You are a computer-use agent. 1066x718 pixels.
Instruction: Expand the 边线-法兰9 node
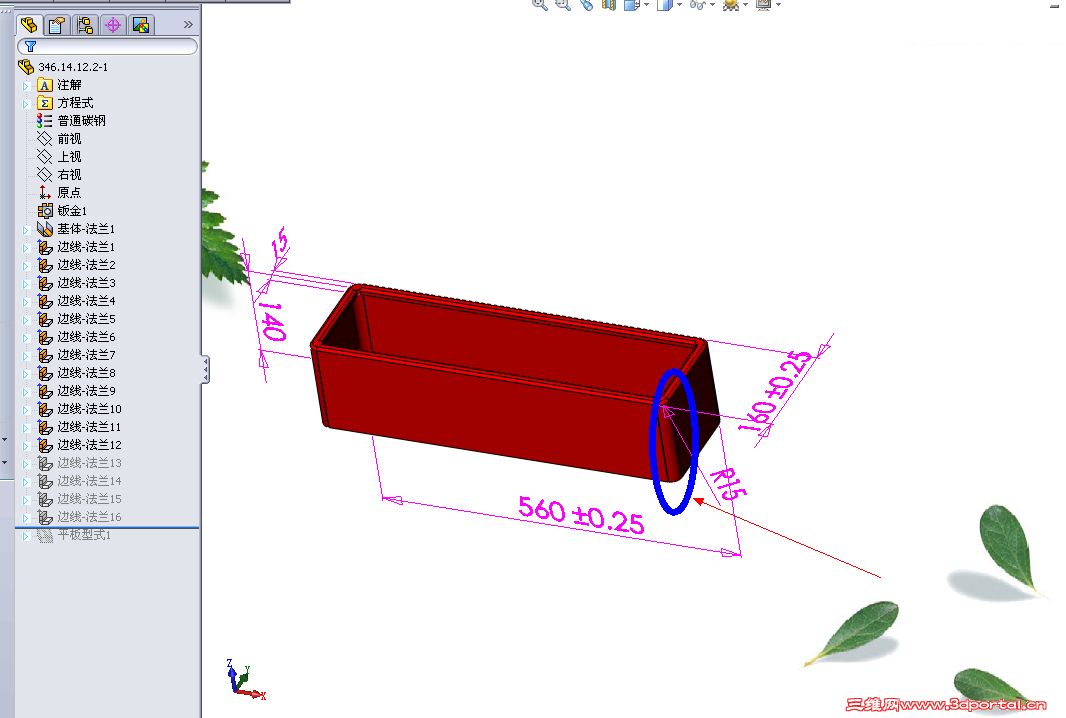click(26, 392)
